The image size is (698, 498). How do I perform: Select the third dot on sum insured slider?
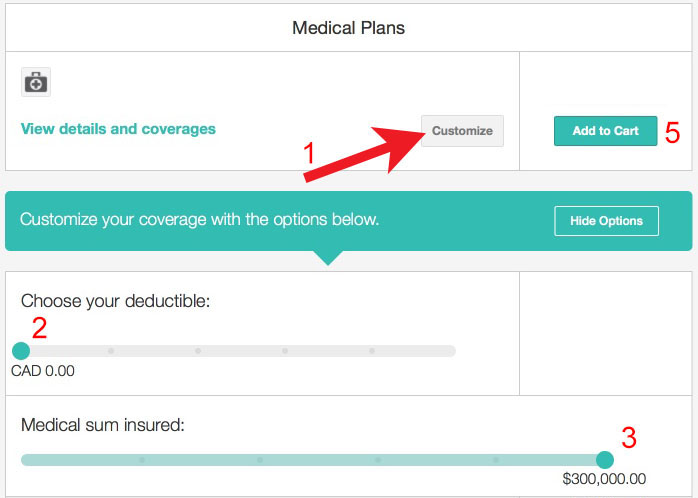[x=378, y=460]
